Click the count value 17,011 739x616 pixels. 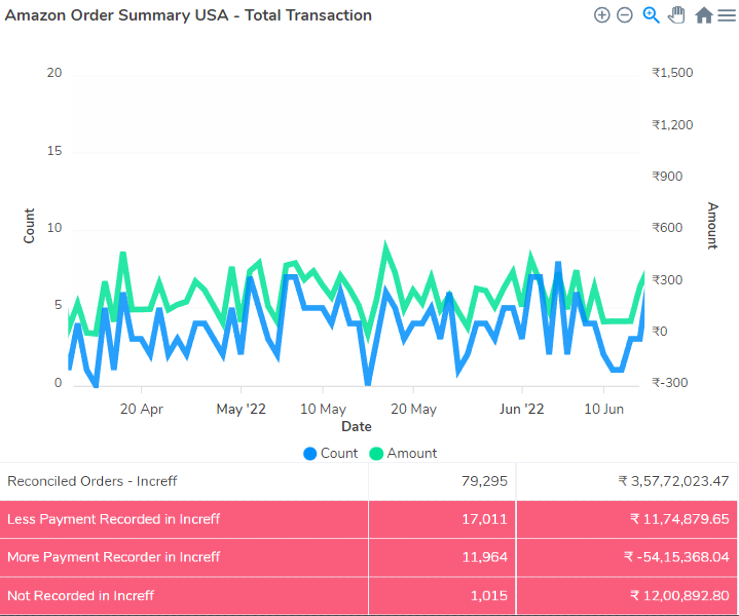[484, 519]
